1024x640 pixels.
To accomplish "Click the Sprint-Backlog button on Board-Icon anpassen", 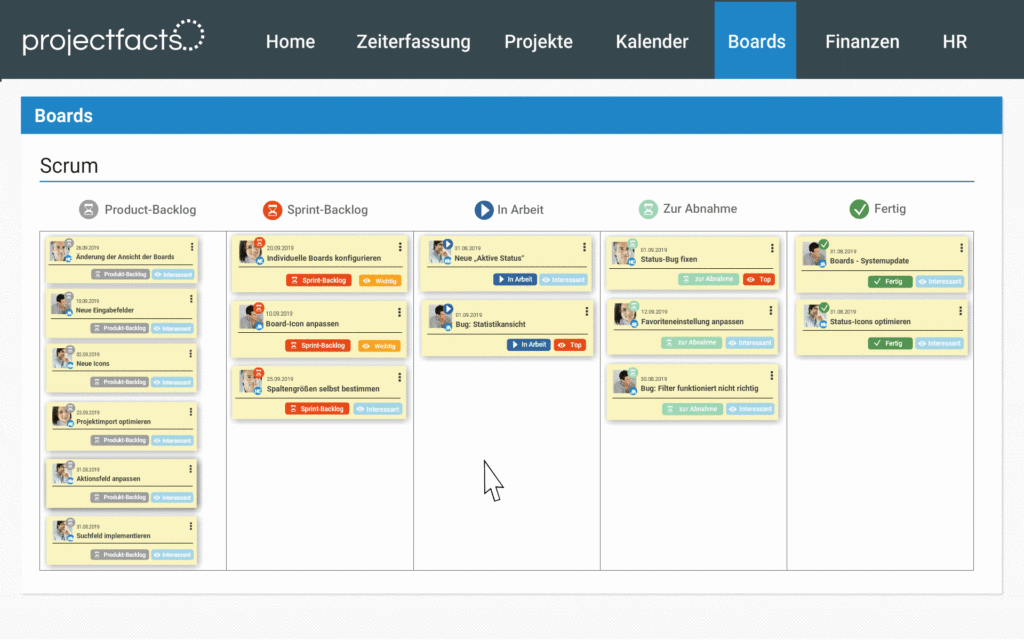I will [317, 345].
